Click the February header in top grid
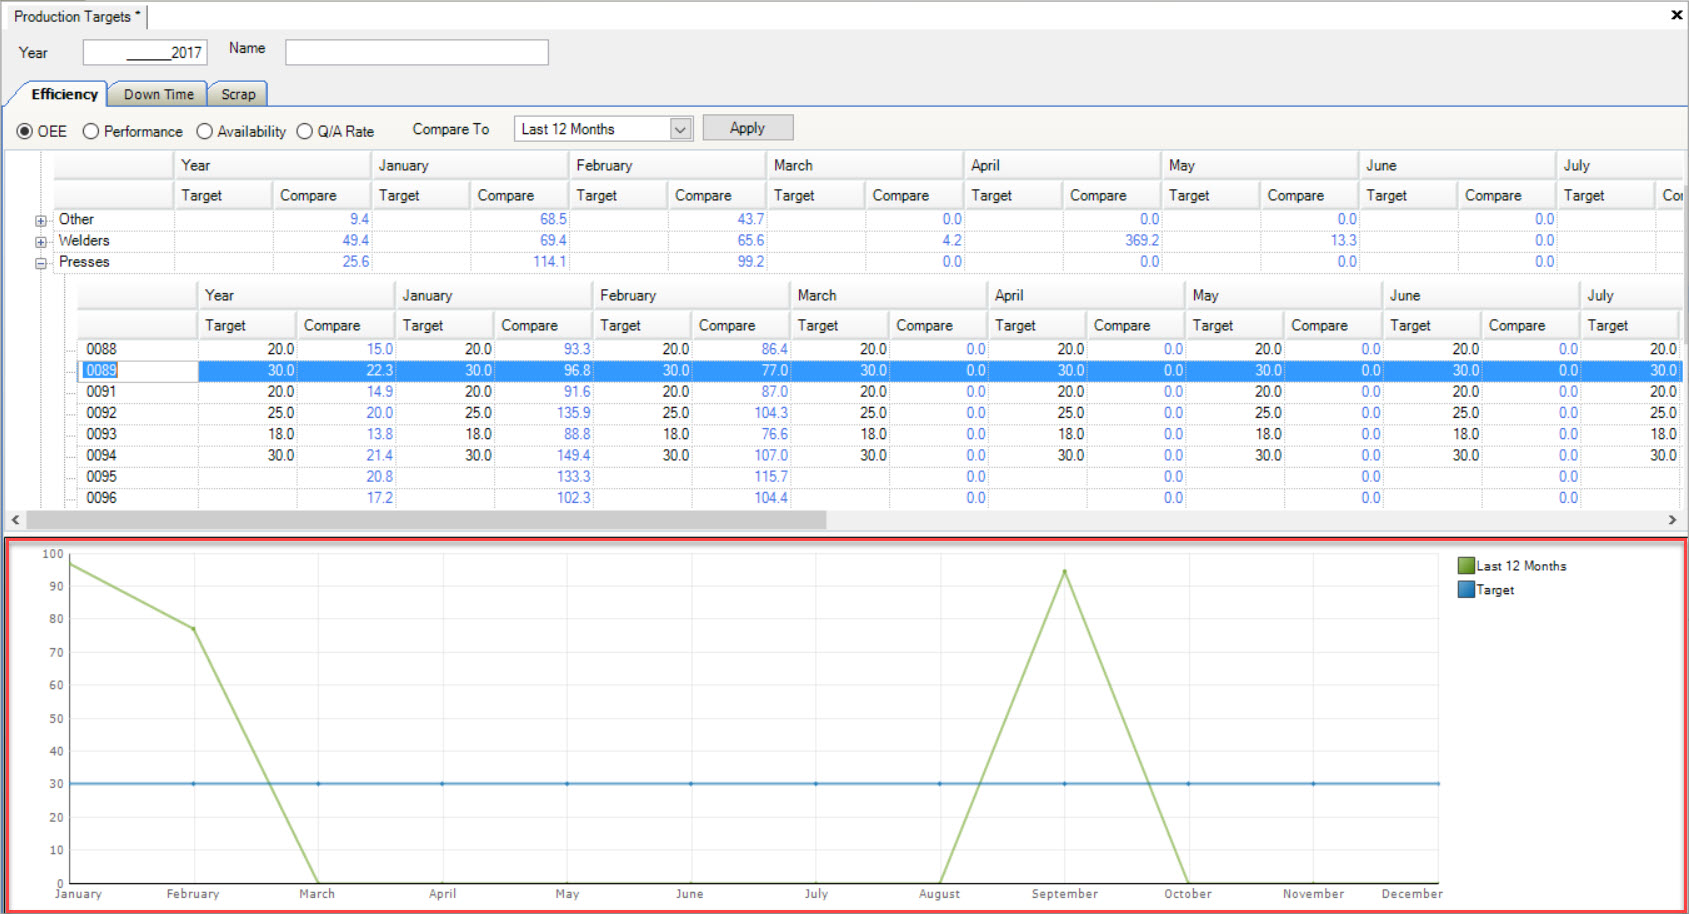The height and width of the screenshot is (914, 1689). [668, 165]
